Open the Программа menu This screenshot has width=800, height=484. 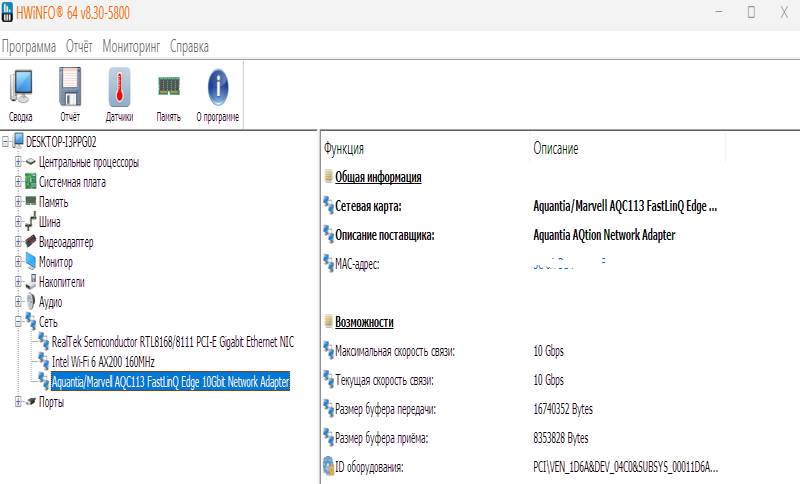(29, 47)
